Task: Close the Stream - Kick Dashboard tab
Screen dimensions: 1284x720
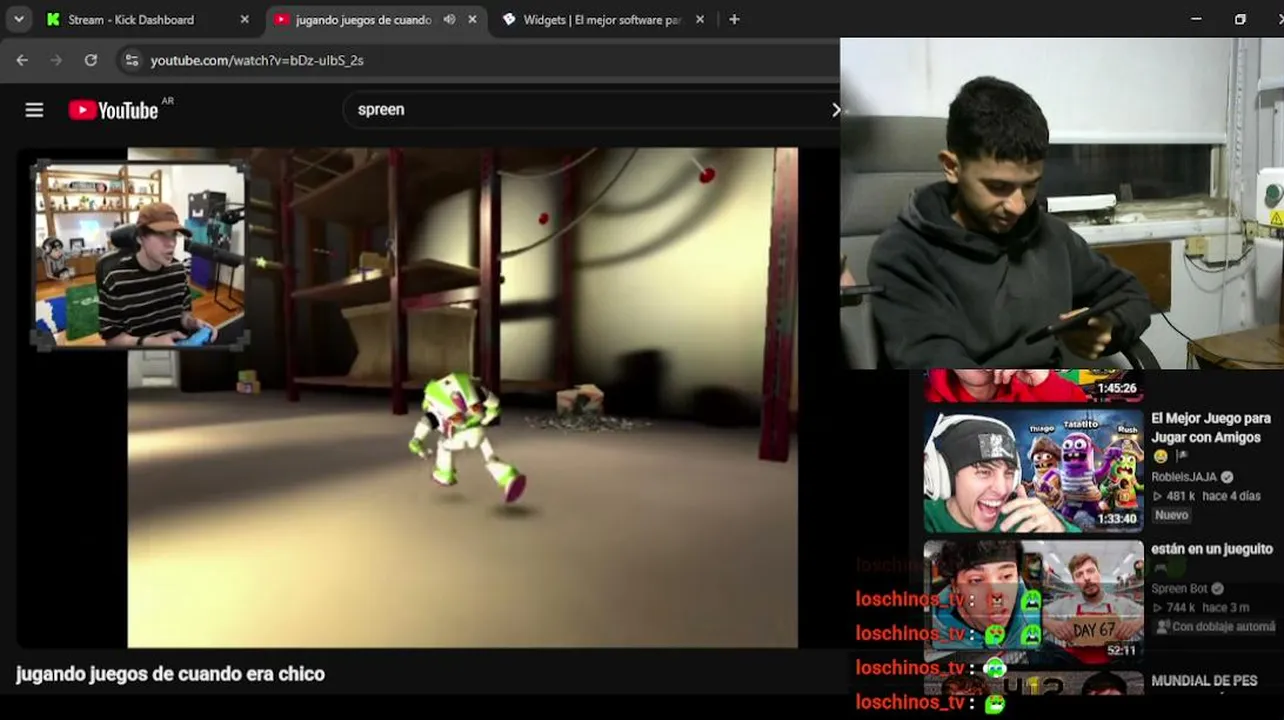Action: (x=245, y=20)
